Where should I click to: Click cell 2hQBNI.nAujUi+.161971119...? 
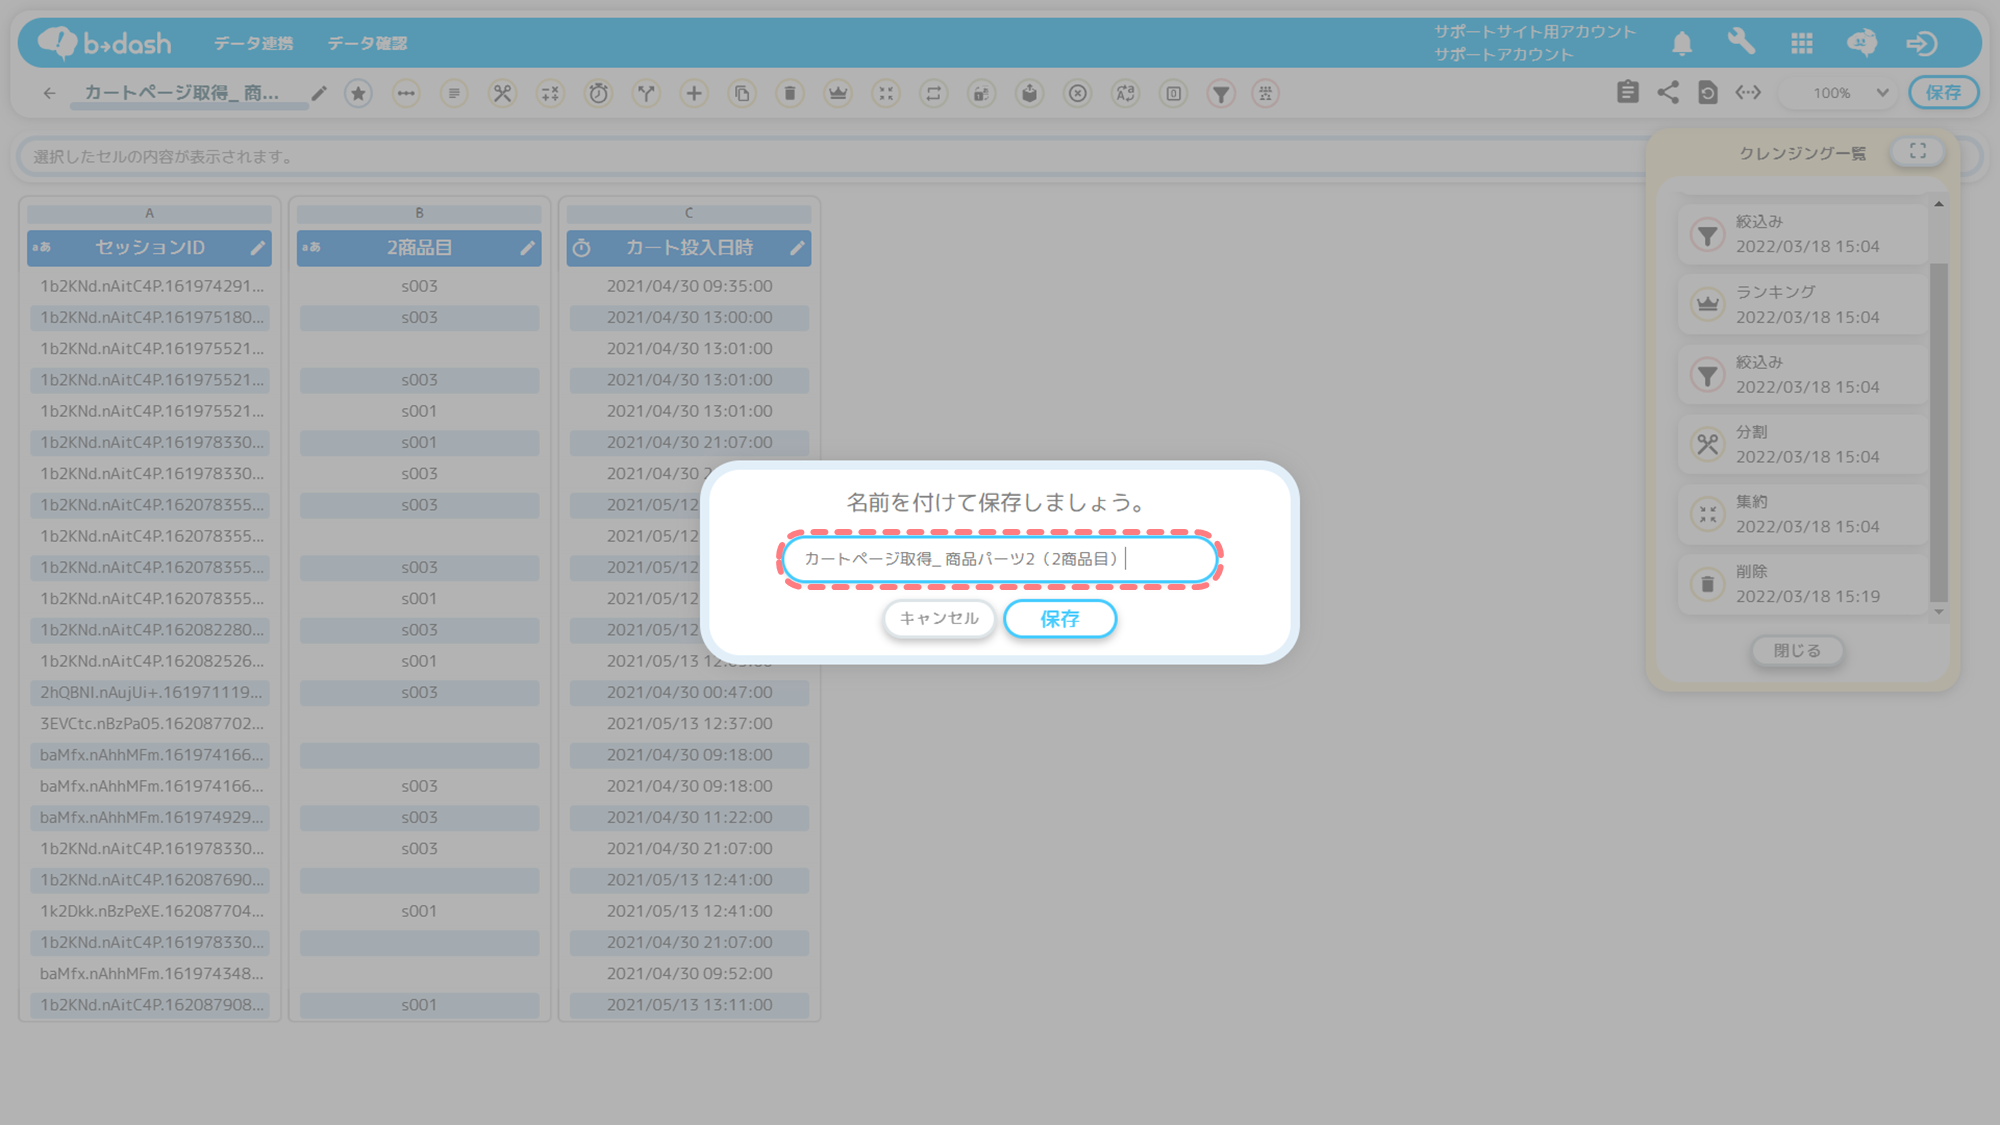(150, 692)
